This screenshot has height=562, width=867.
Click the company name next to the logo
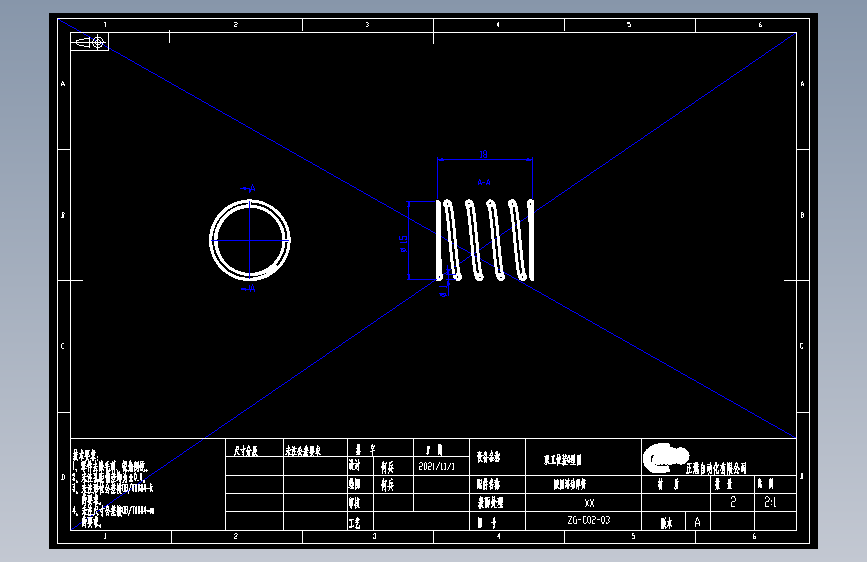[716, 469]
